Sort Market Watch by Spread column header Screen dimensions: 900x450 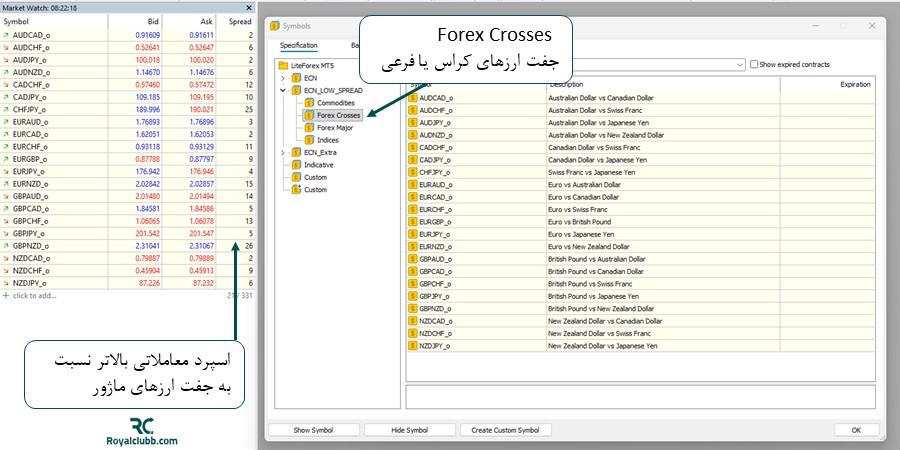pyautogui.click(x=240, y=20)
